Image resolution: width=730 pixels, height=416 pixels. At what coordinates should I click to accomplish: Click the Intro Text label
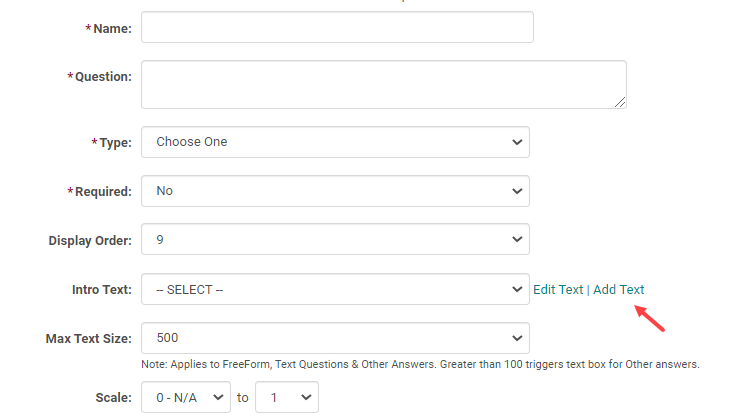point(101,290)
